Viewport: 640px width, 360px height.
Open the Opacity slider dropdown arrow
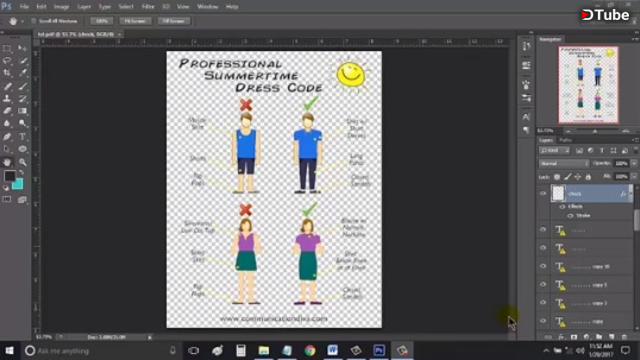pos(634,163)
